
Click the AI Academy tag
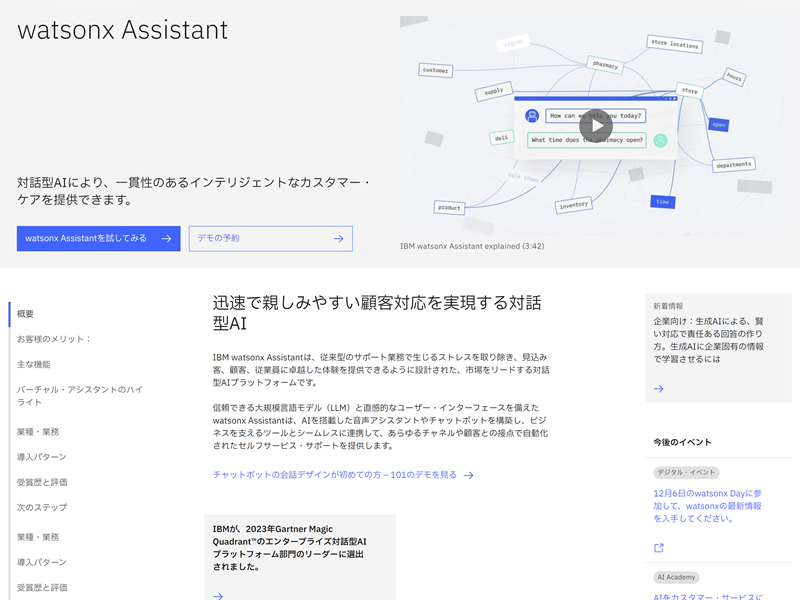(676, 577)
